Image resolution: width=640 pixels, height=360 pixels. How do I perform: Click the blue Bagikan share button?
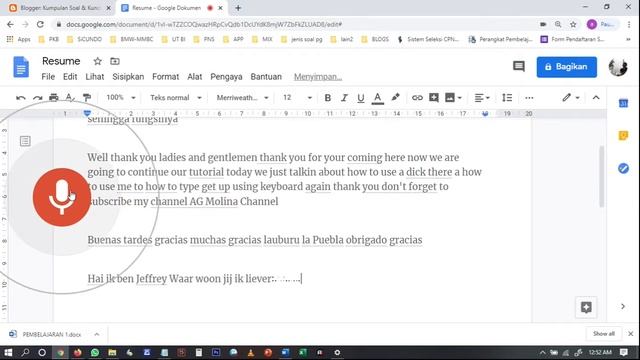(x=567, y=67)
